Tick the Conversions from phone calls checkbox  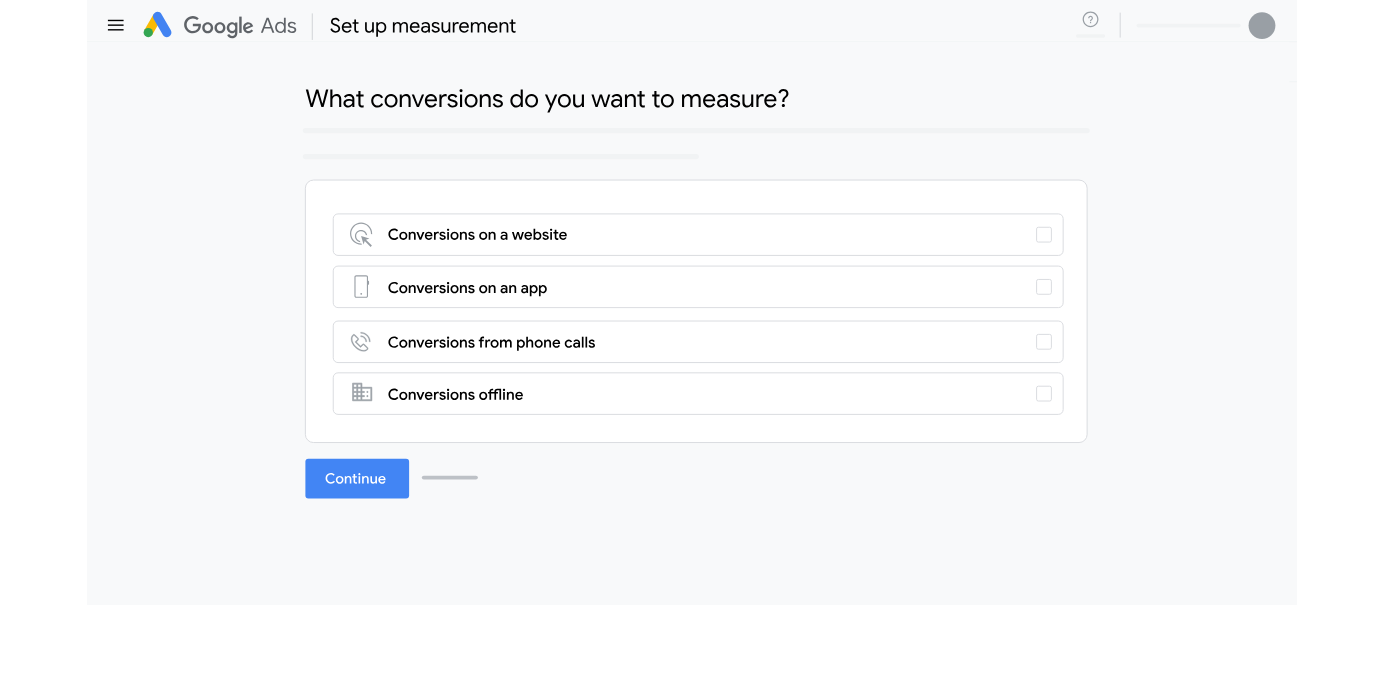[1043, 342]
